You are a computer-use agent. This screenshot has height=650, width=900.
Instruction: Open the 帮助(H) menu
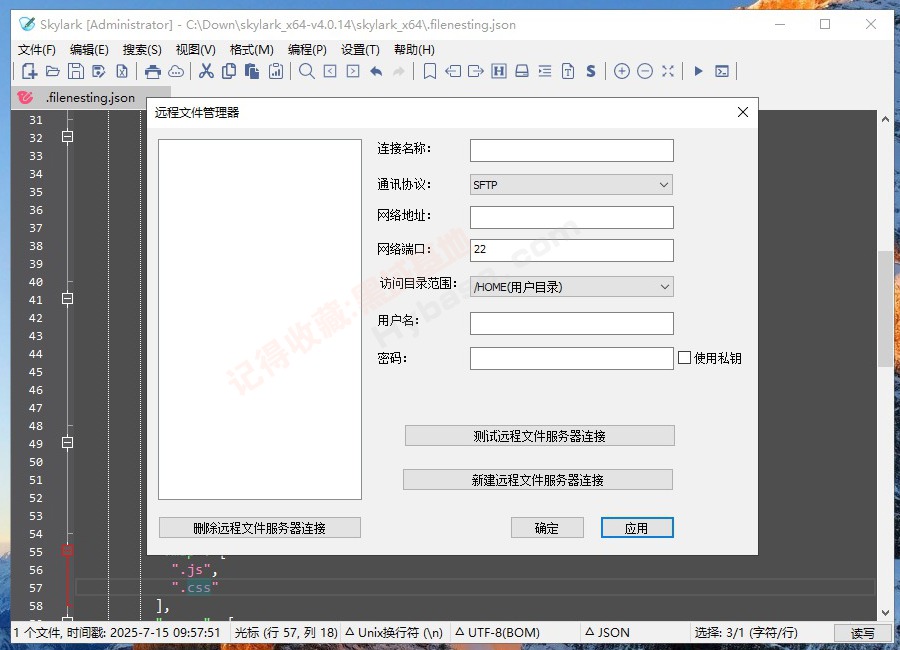click(x=414, y=50)
